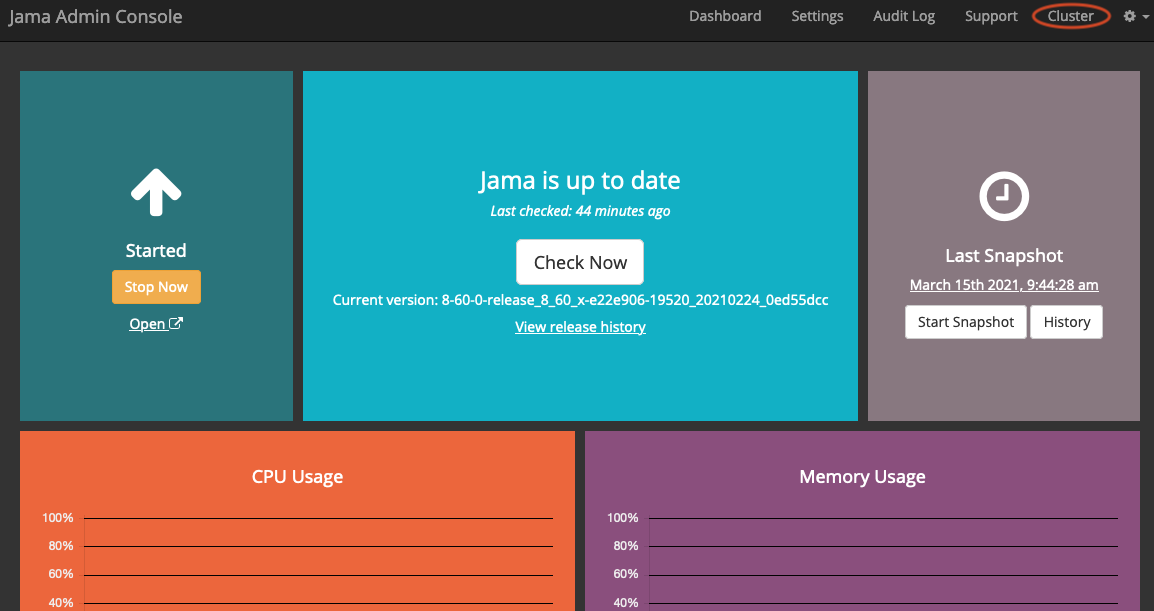Select the Current version text line
The width and height of the screenshot is (1154, 611).
pos(580,300)
